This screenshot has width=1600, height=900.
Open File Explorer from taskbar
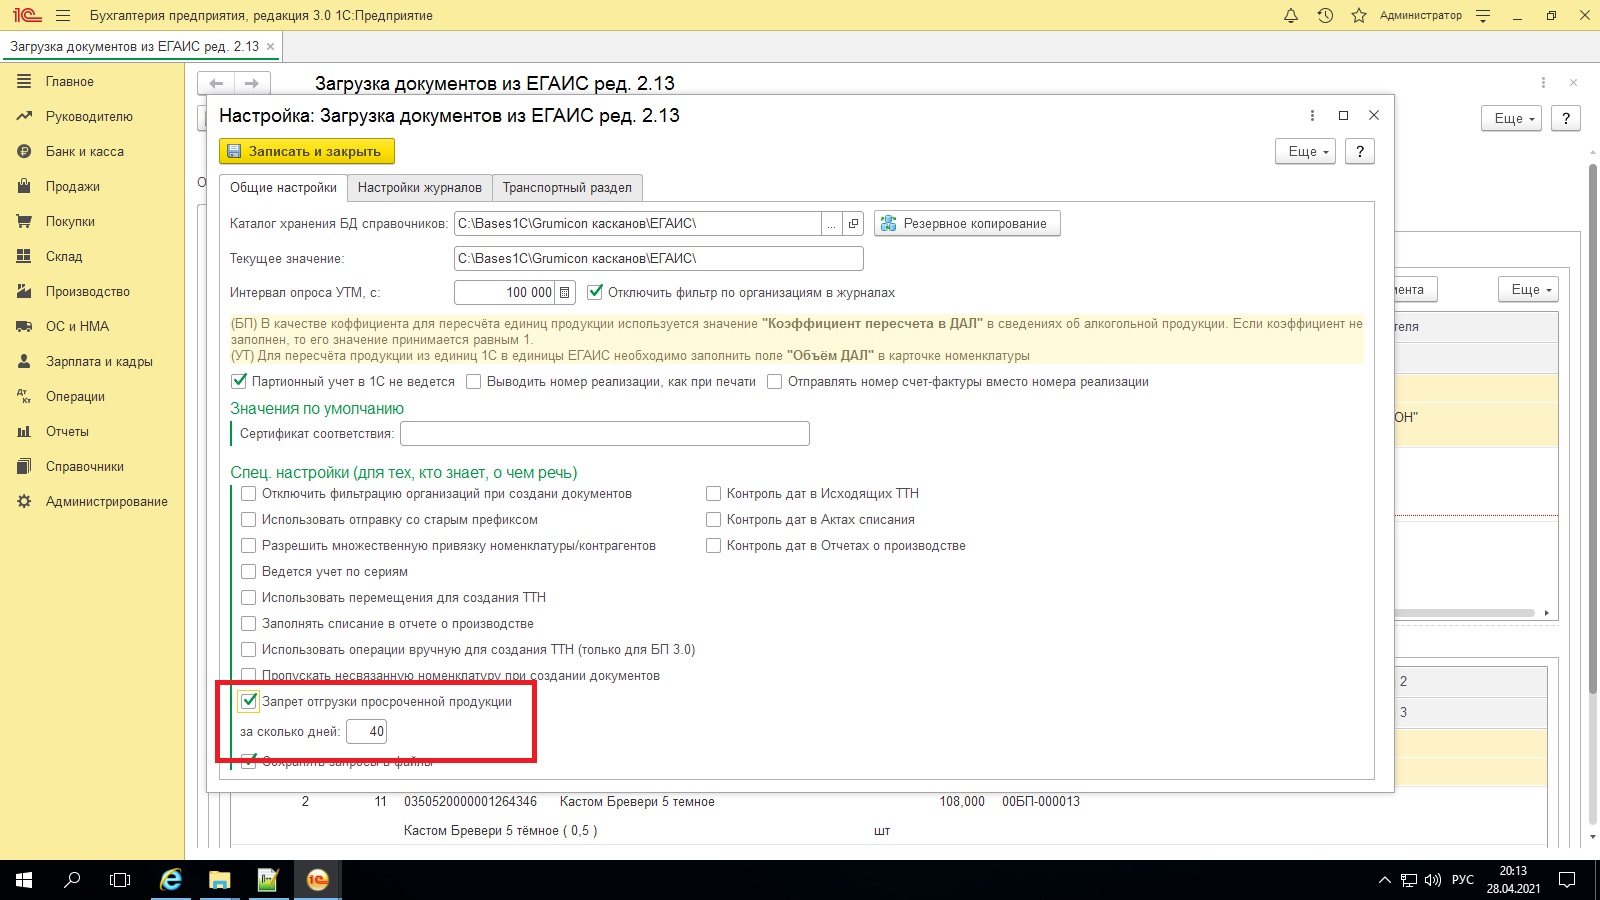pos(220,880)
